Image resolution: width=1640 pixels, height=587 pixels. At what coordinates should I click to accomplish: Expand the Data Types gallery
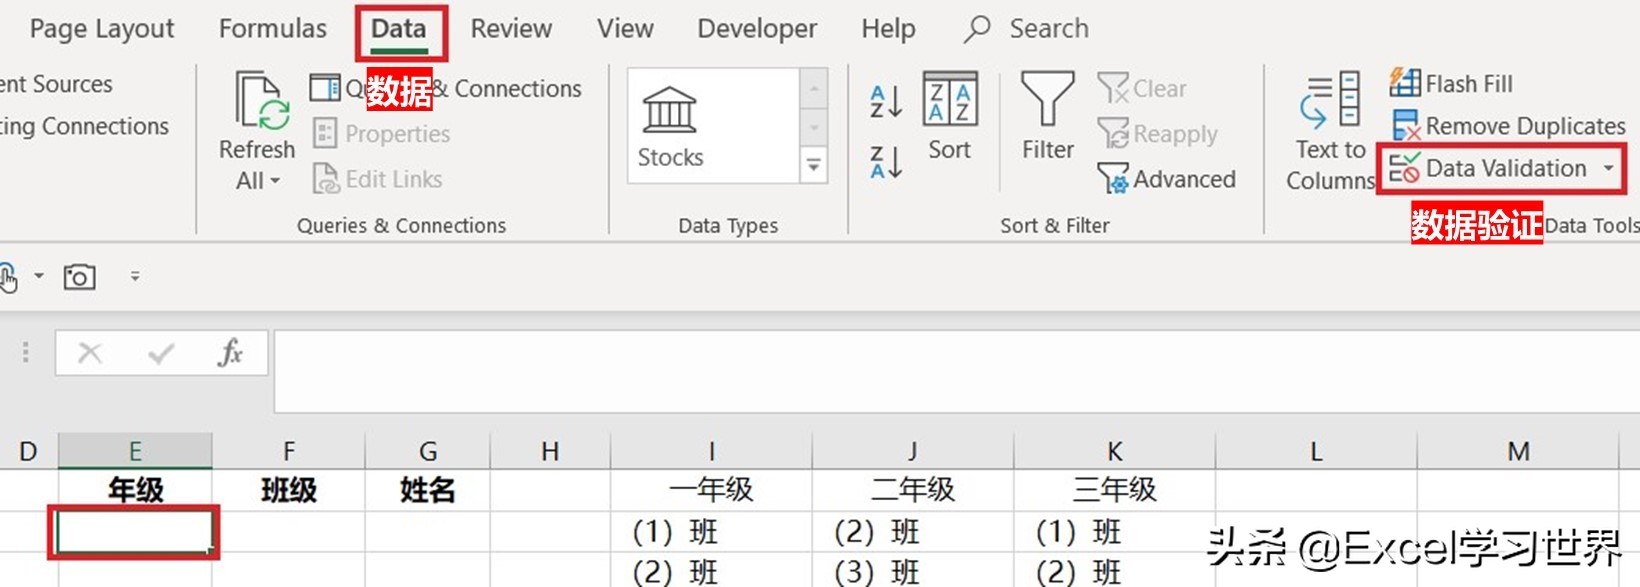click(x=814, y=166)
